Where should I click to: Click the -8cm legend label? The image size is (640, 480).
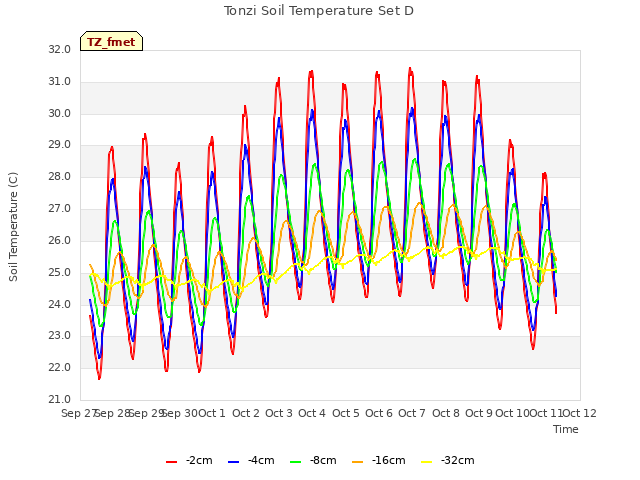[323, 460]
